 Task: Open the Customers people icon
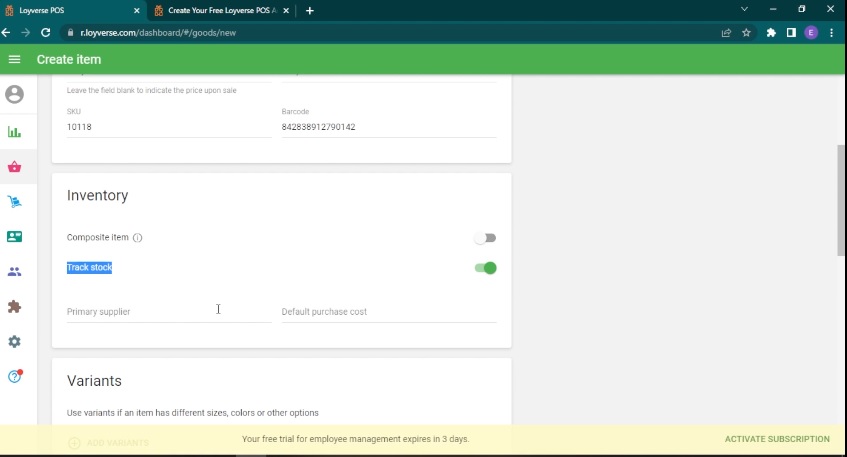point(15,272)
